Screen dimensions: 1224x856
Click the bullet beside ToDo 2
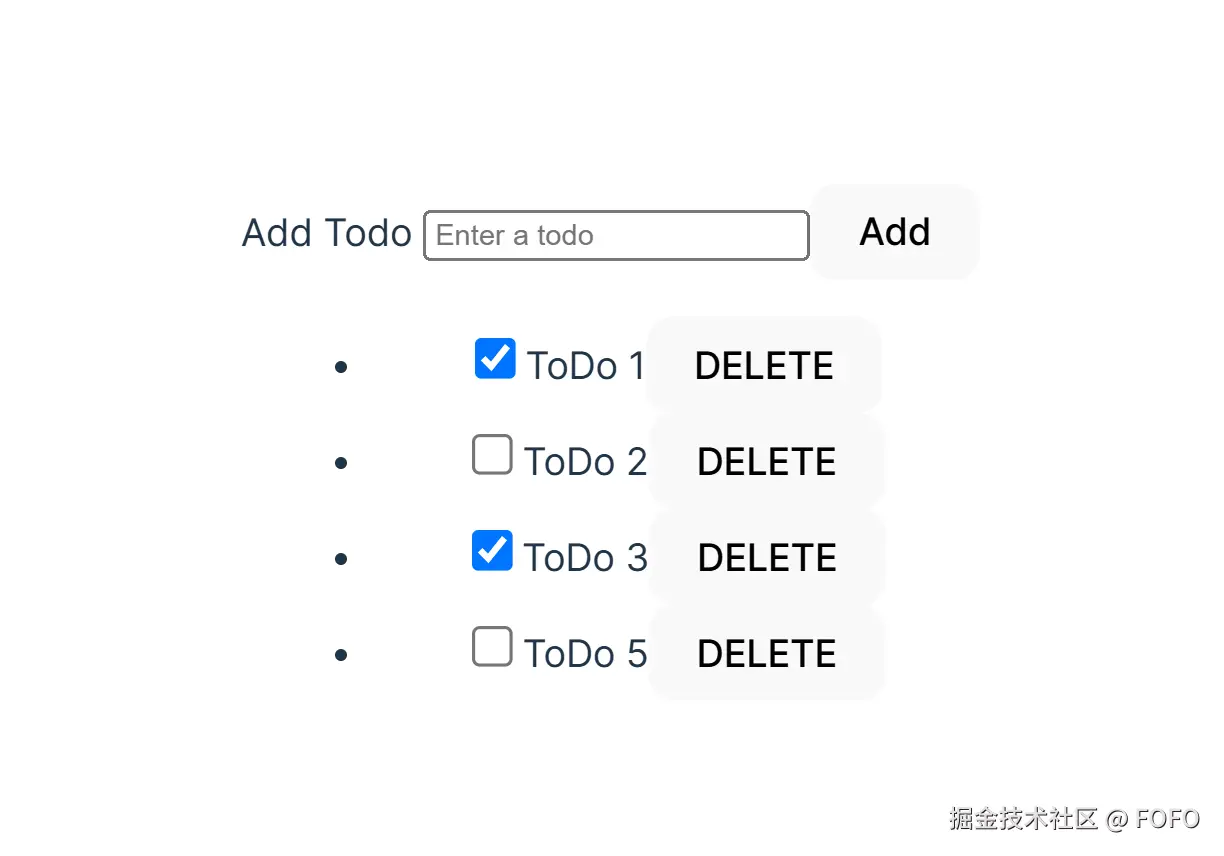340,462
